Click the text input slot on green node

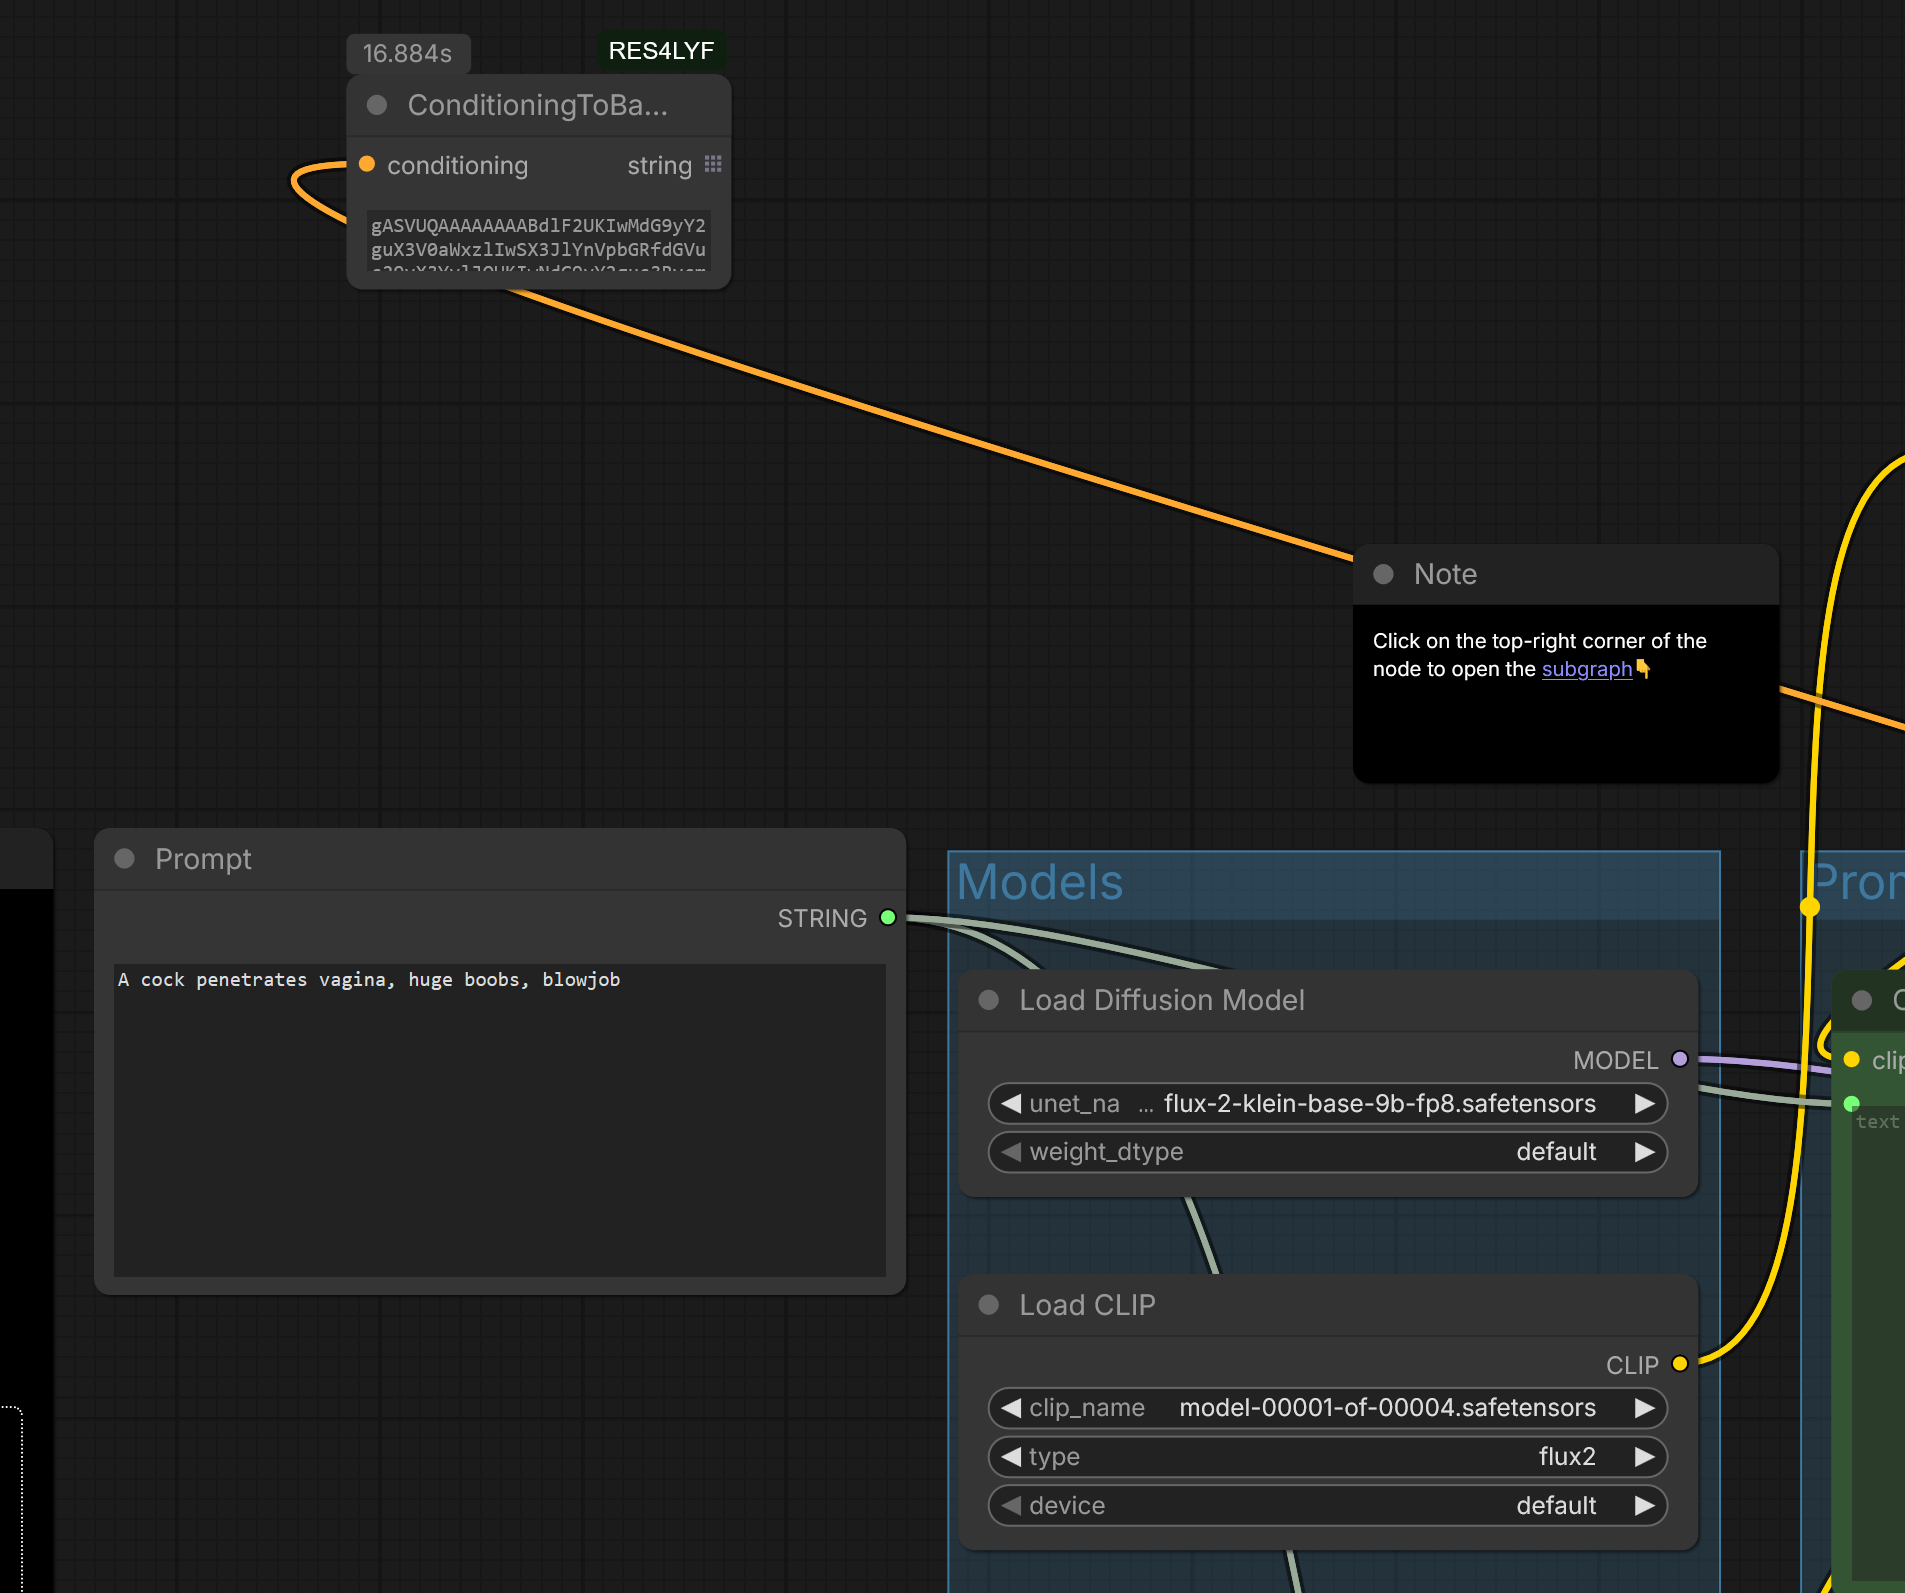pyautogui.click(x=1852, y=1103)
